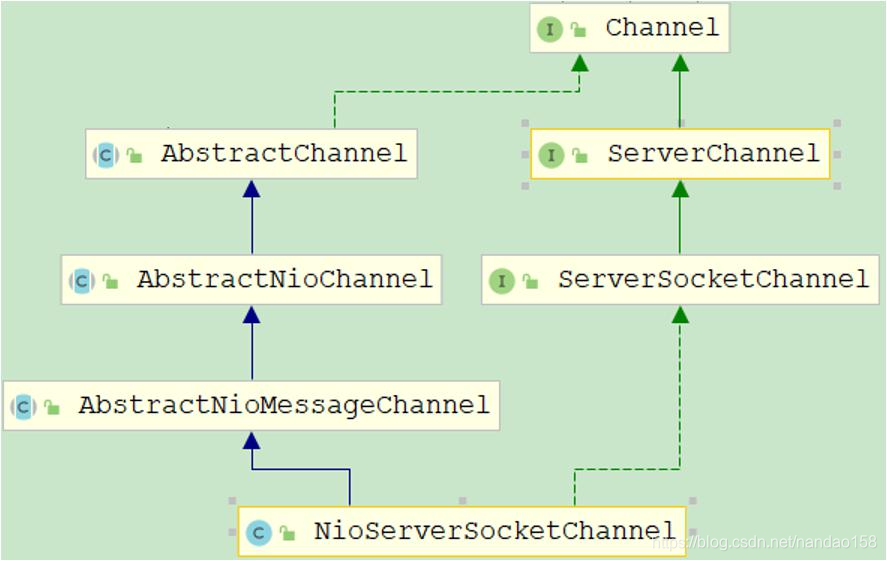The image size is (887, 561).
Task: Click the class icon of AbstractNioMessageChannel
Action: 23,407
